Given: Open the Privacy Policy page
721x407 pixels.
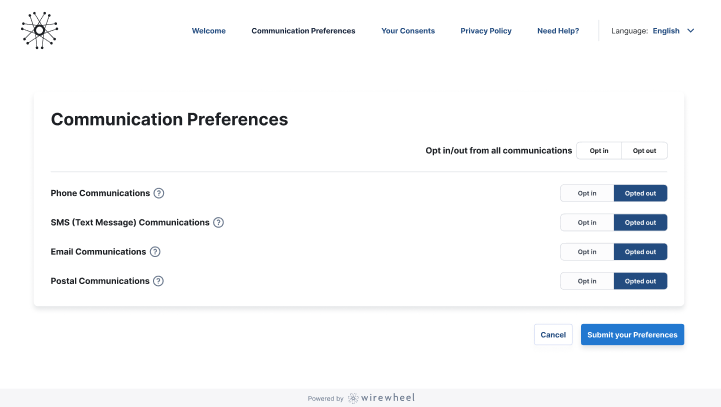Looking at the screenshot, I should point(486,31).
